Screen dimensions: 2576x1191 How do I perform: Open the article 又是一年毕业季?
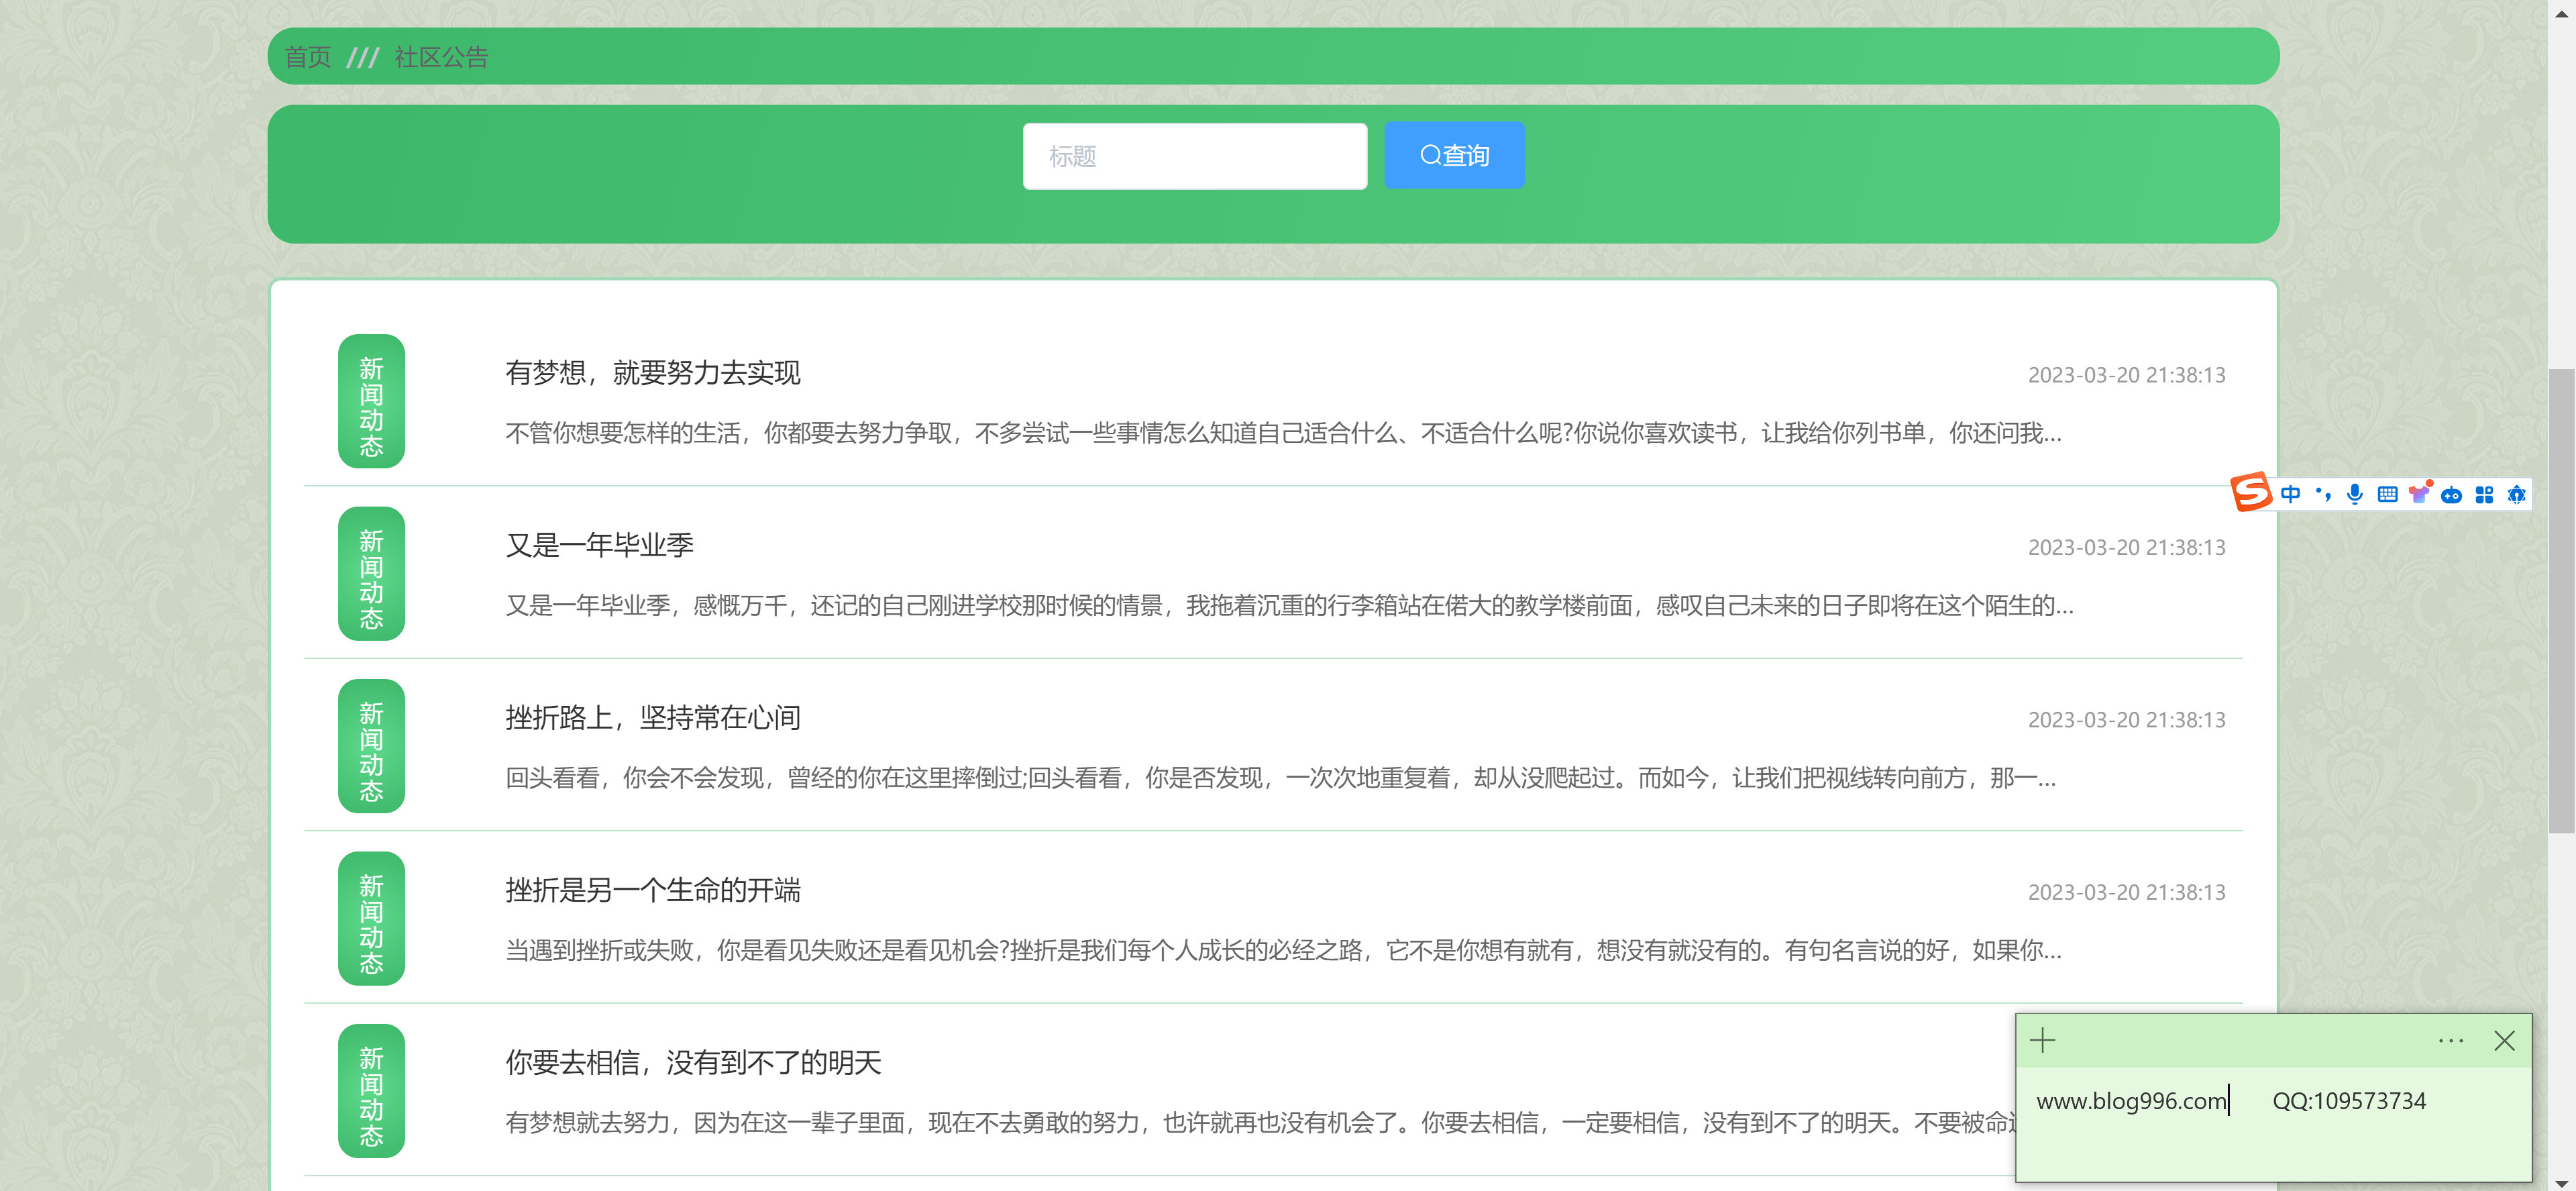(x=599, y=545)
